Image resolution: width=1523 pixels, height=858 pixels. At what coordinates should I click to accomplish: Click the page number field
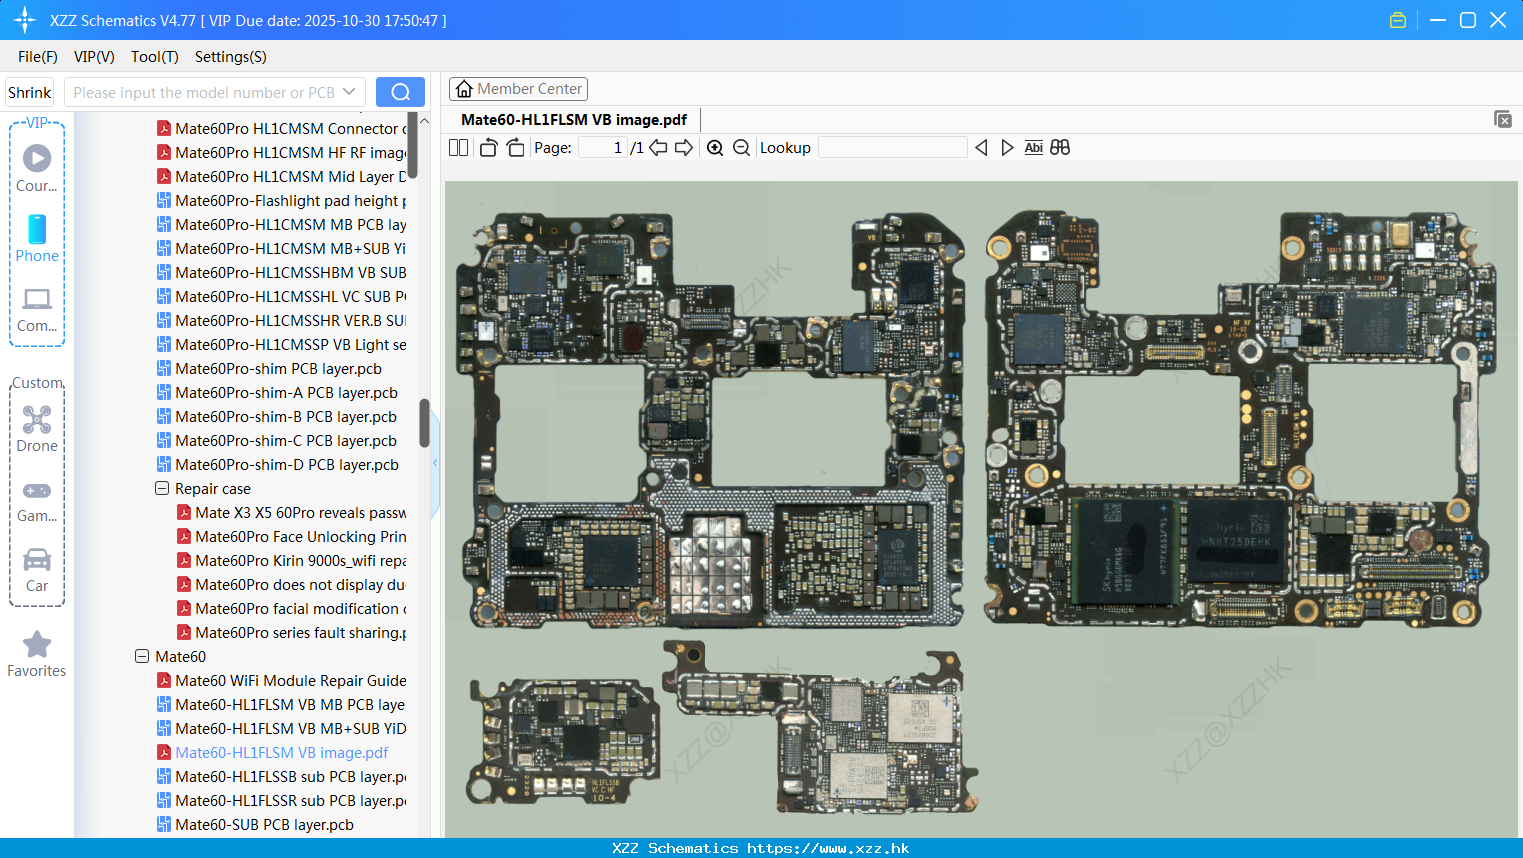coord(603,147)
